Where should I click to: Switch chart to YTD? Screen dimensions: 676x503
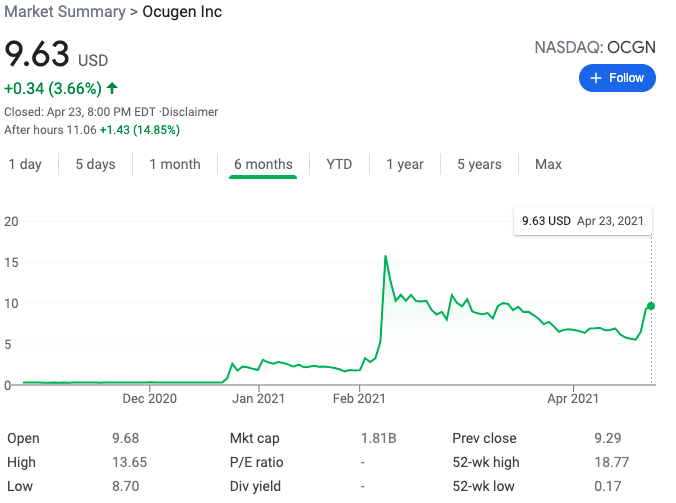339,164
